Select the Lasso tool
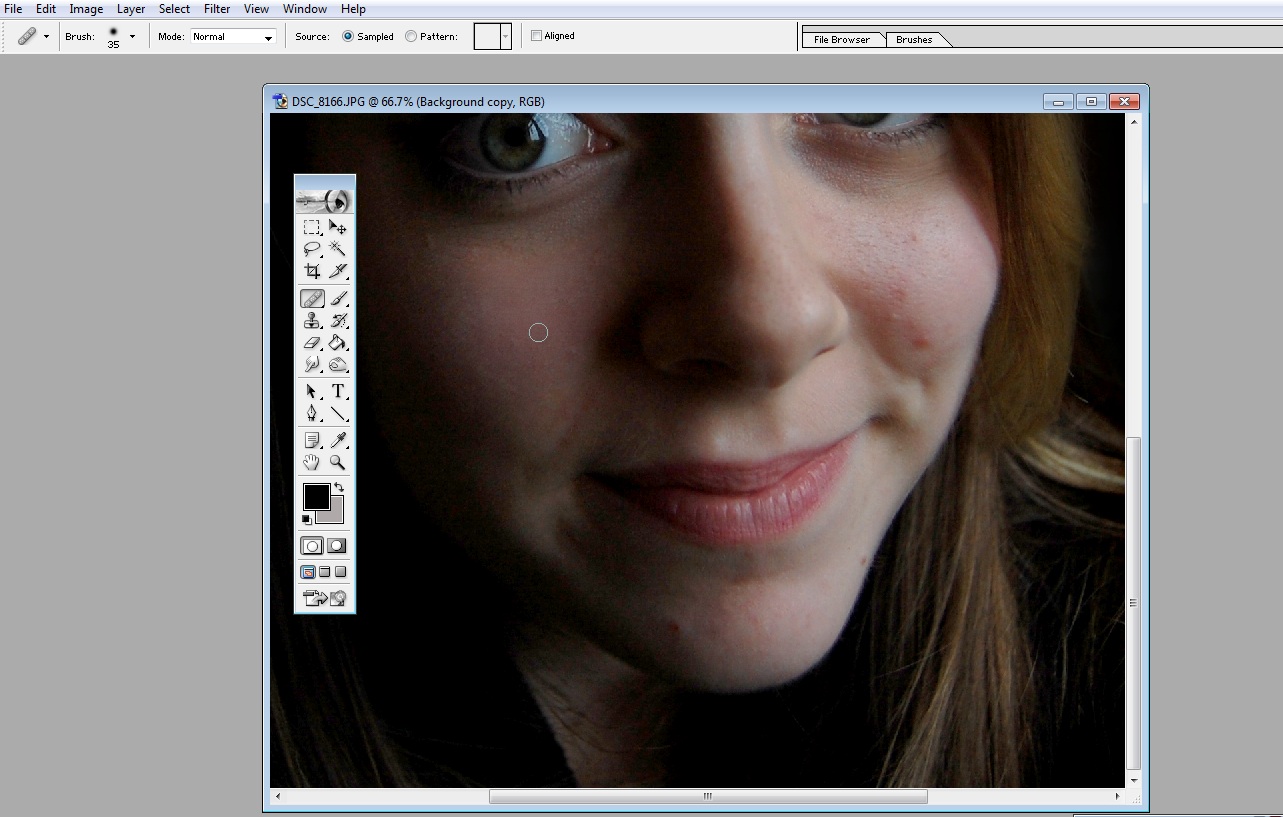This screenshot has width=1283, height=817. click(312, 249)
